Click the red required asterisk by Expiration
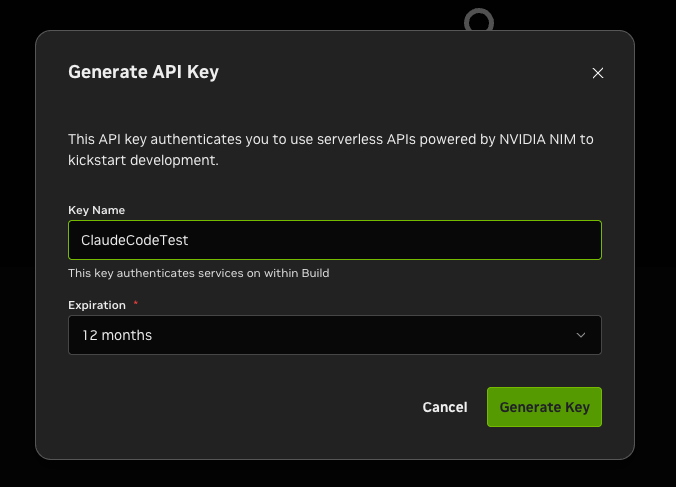676x487 pixels. click(x=135, y=303)
